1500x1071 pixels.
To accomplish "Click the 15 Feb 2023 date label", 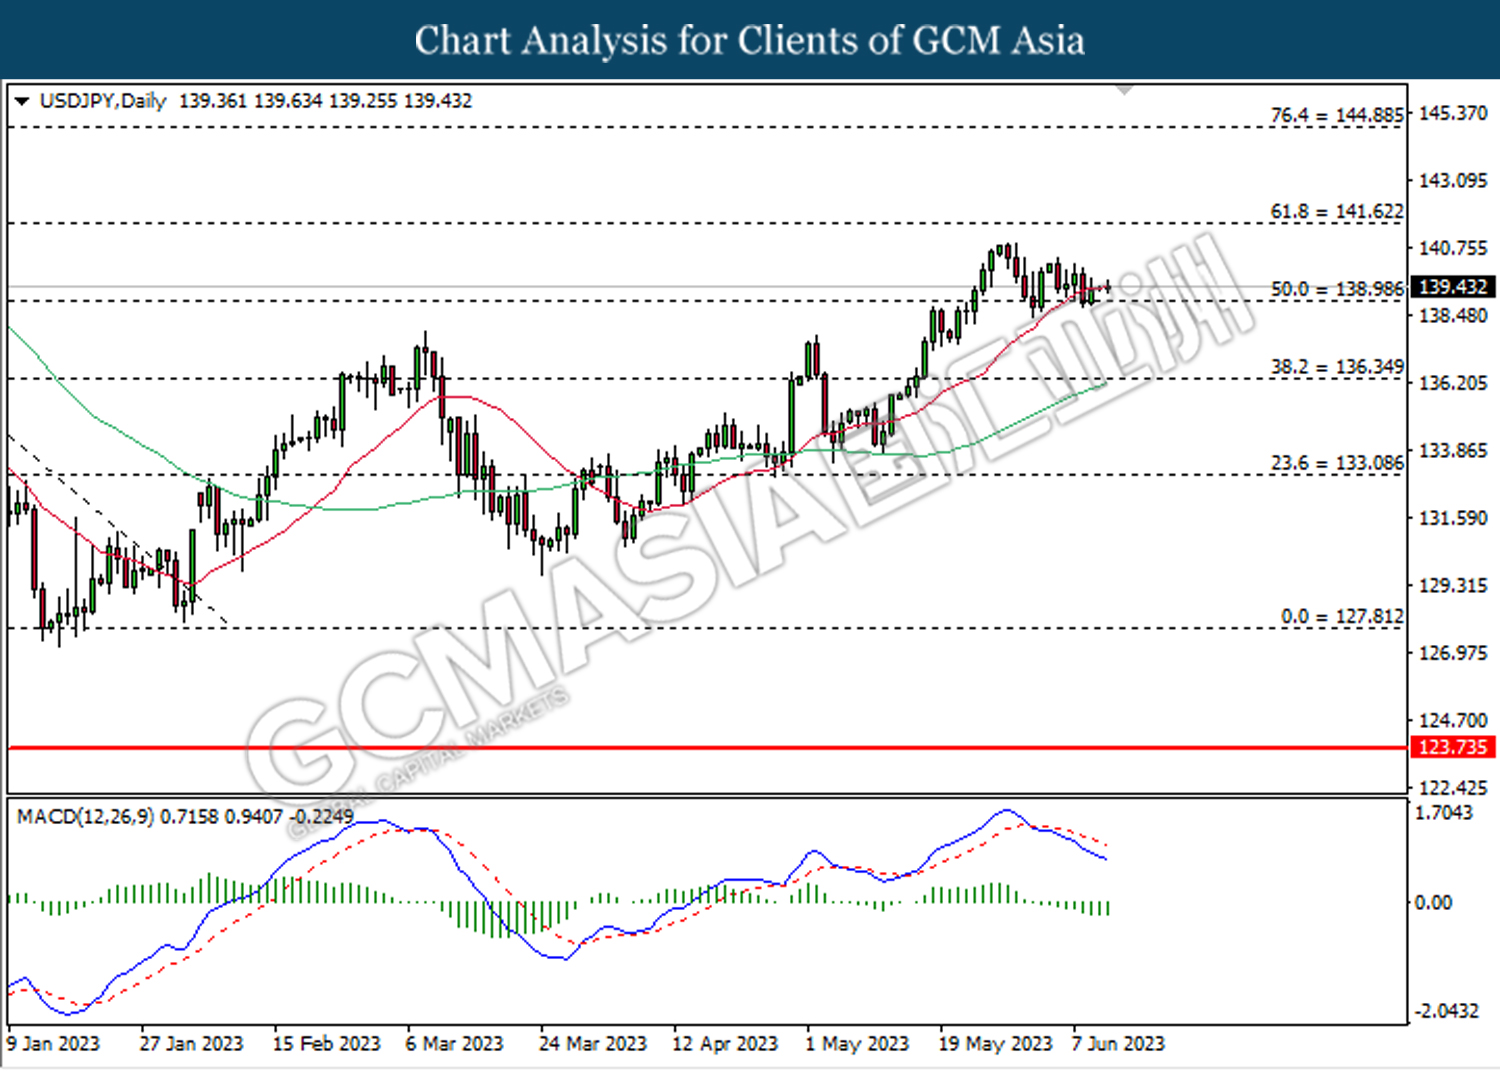I will (x=327, y=1044).
